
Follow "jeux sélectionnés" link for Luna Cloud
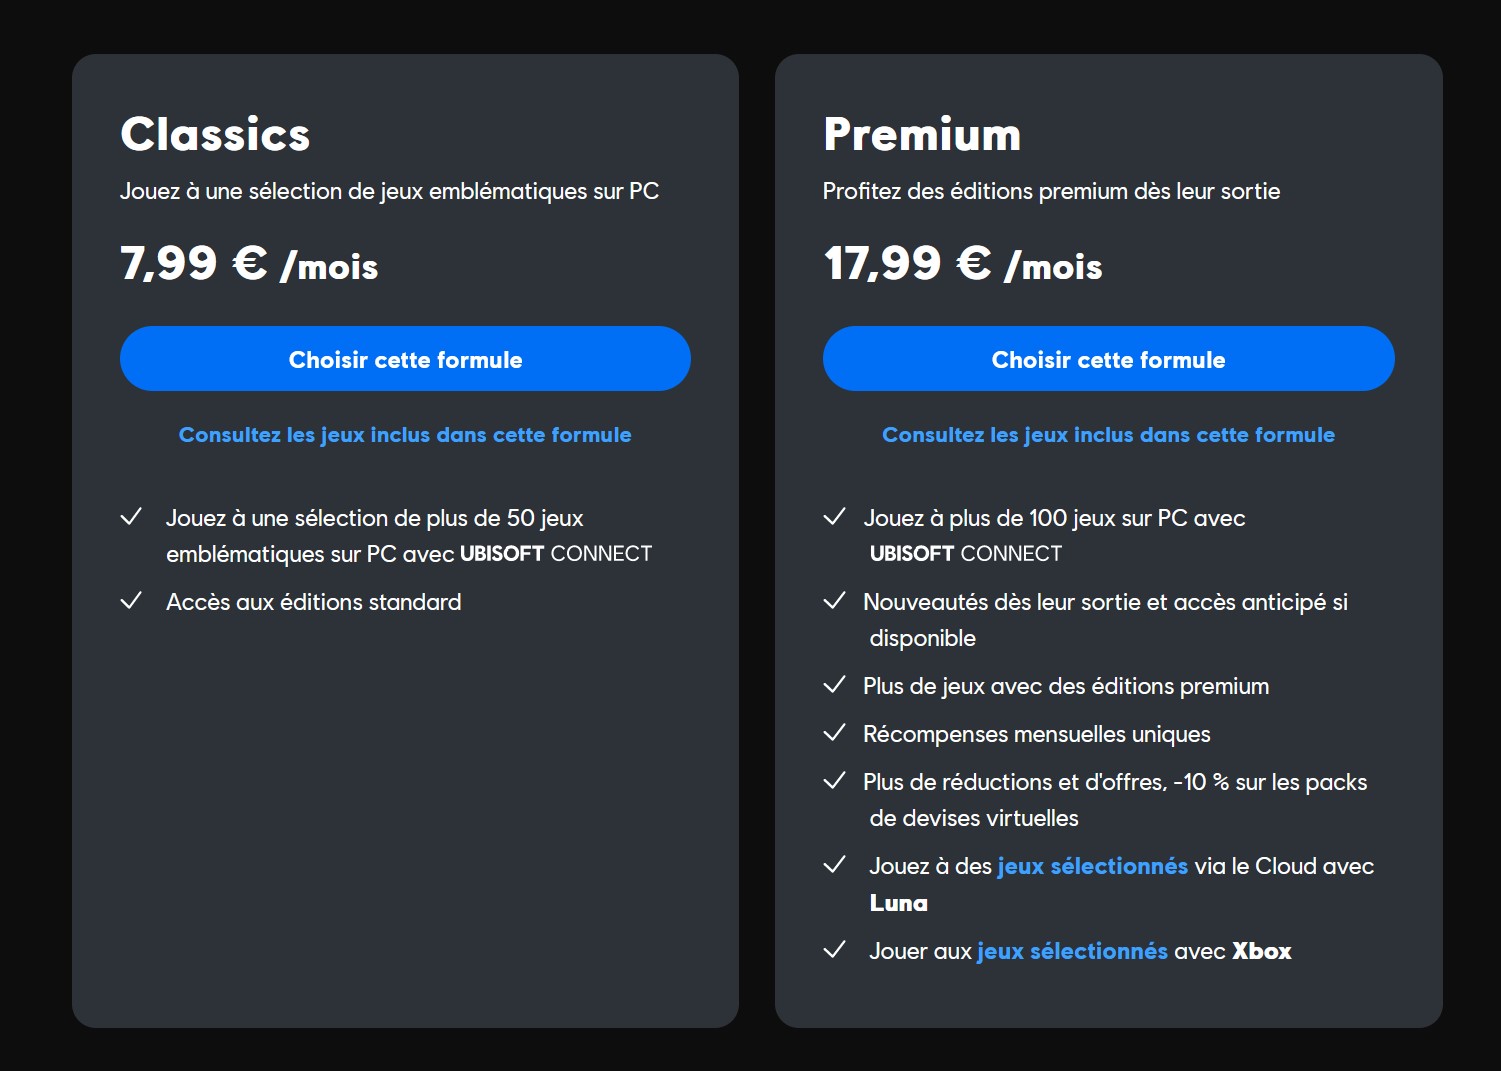tap(1092, 866)
